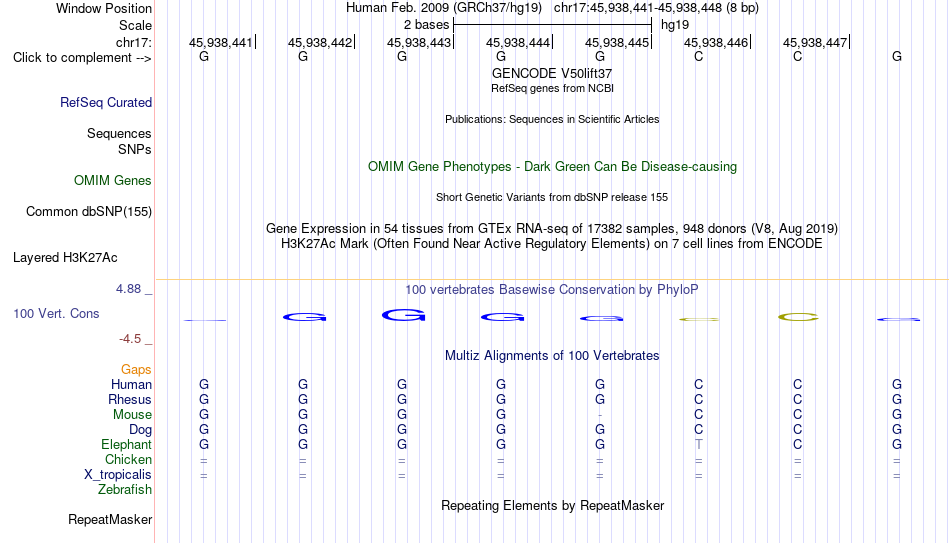Select the Window Position label
The height and width of the screenshot is (543, 950).
104,8
